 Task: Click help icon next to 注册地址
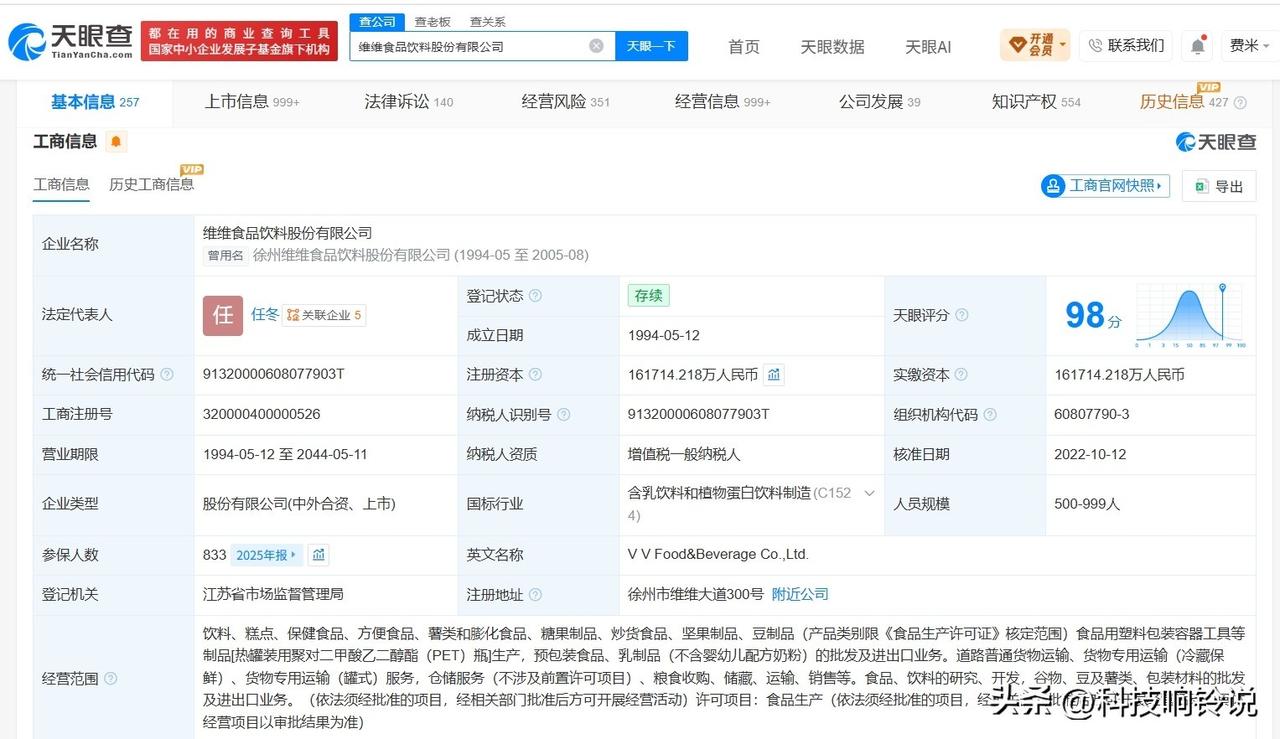(535, 595)
